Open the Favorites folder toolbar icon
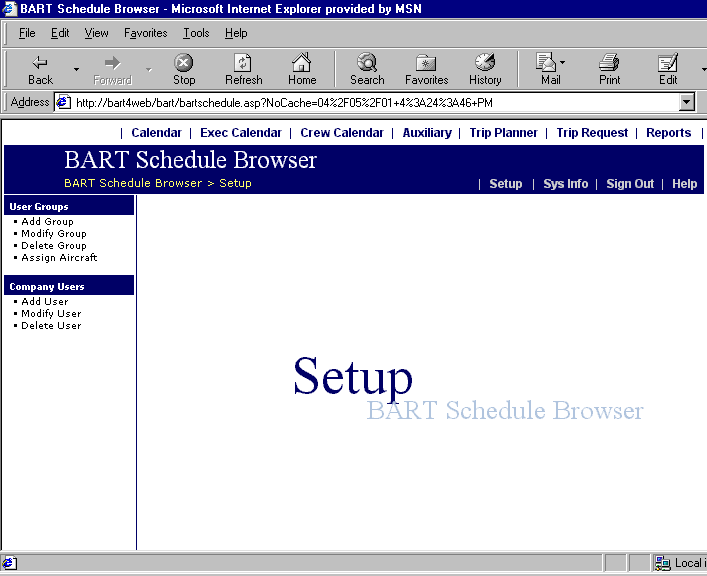Screen dimensions: 707x576 coord(426,63)
